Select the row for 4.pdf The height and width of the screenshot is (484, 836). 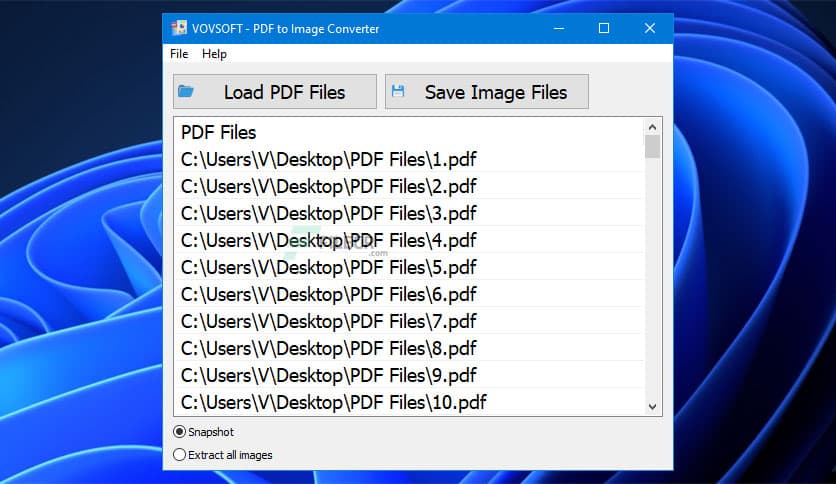409,240
